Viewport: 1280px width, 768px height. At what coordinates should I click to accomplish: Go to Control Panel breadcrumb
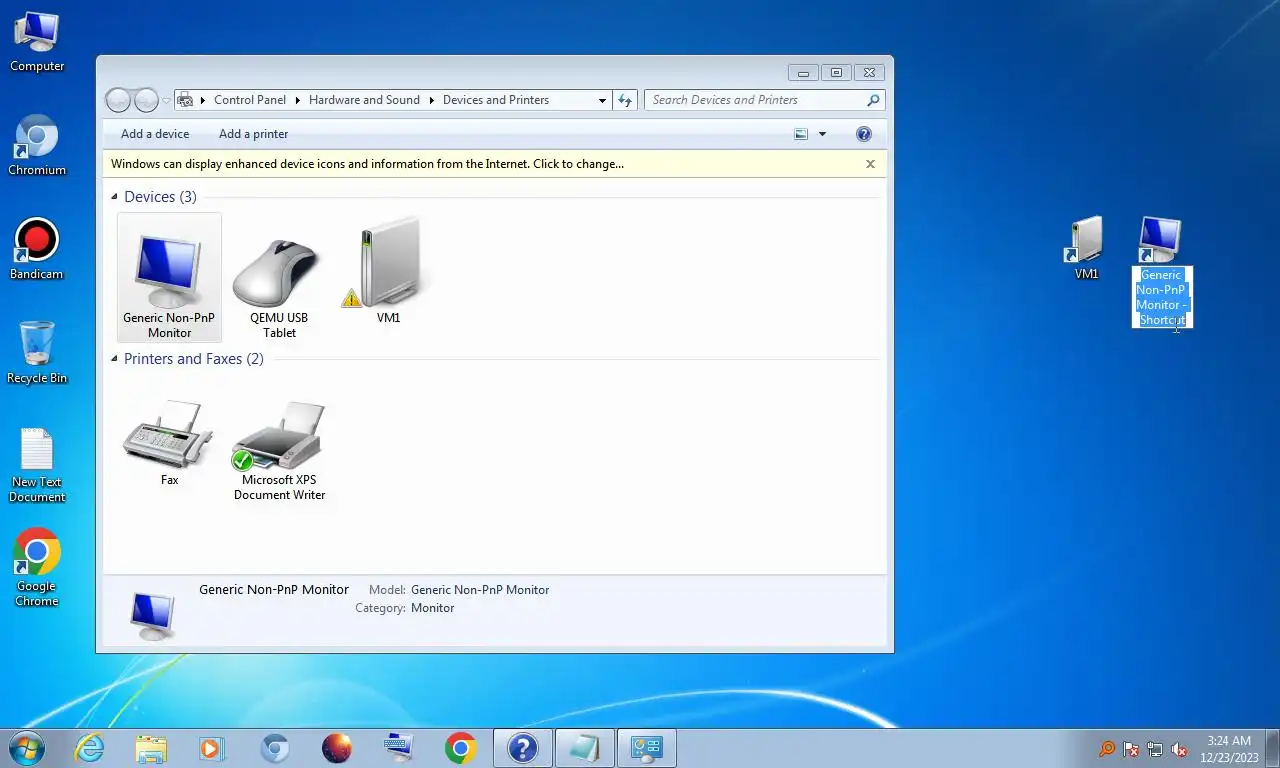click(250, 100)
